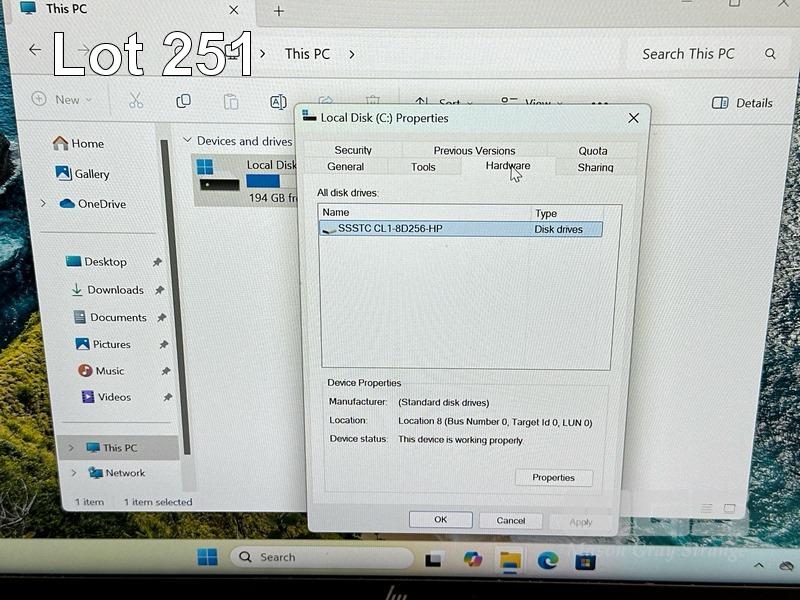
Task: Click the Cut scissors icon in toolbar
Action: (135, 101)
